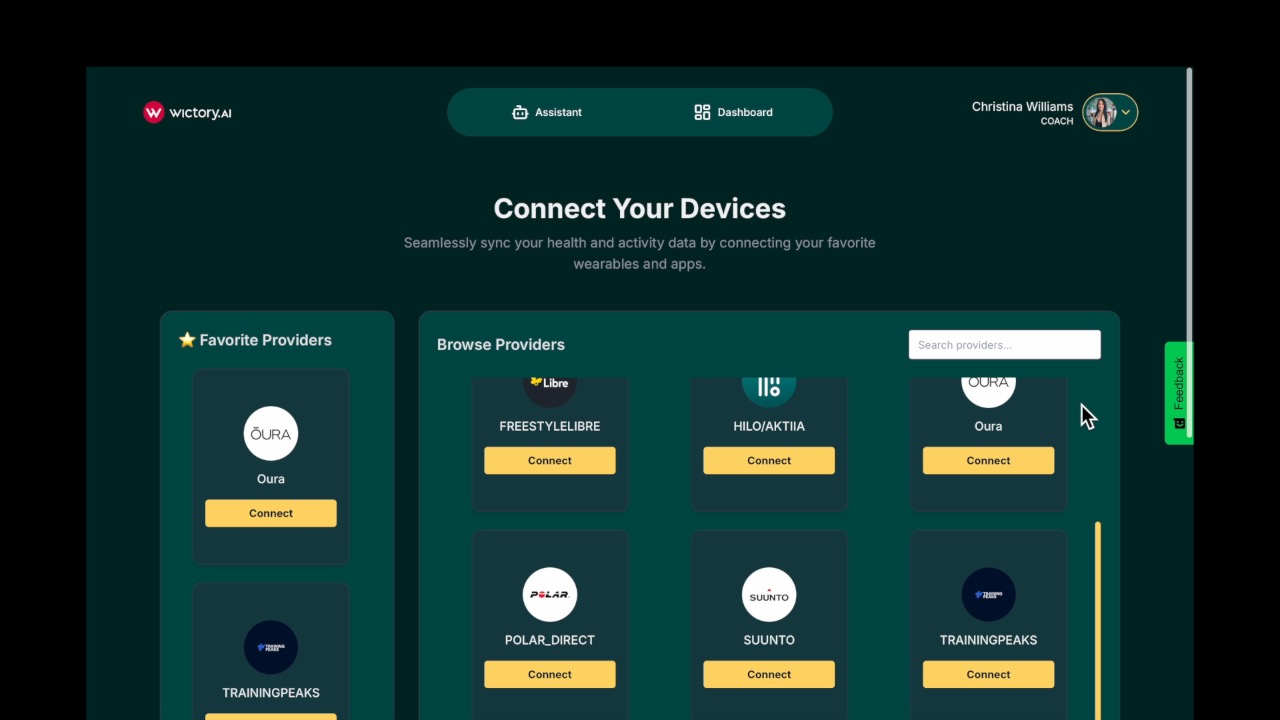Click the SUUNTO provider name
Image resolution: width=1280 pixels, height=720 pixels.
(x=769, y=640)
